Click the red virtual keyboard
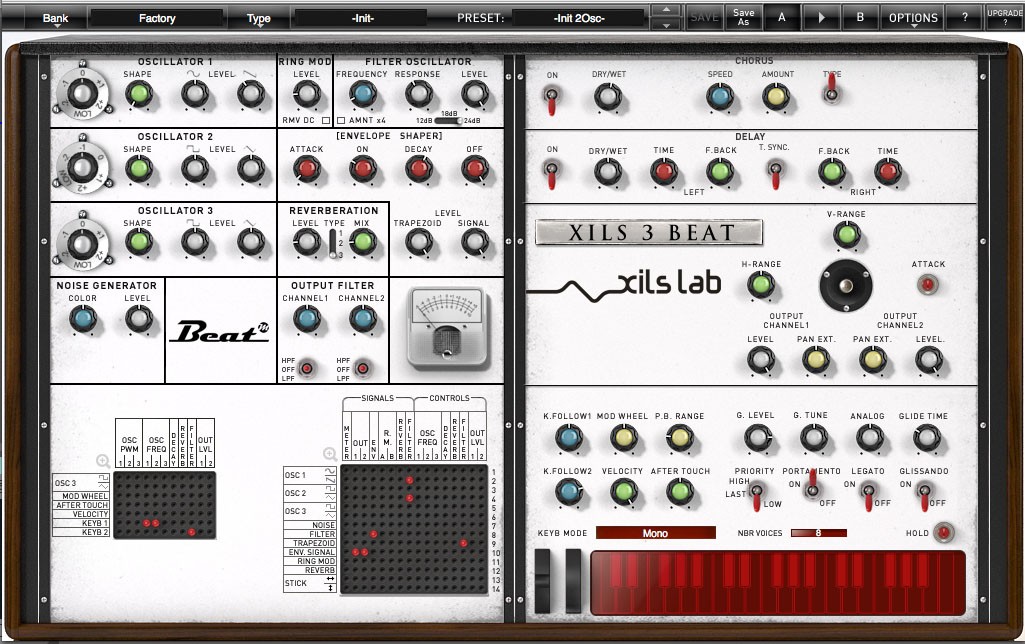This screenshot has width=1025, height=644. point(778,583)
